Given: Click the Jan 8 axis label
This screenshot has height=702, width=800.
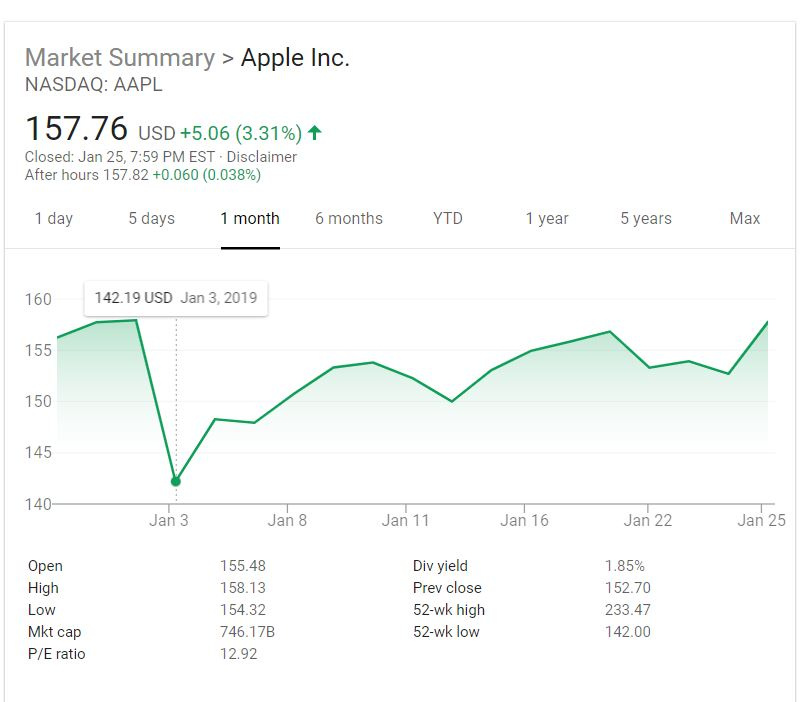Looking at the screenshot, I should coord(287,520).
